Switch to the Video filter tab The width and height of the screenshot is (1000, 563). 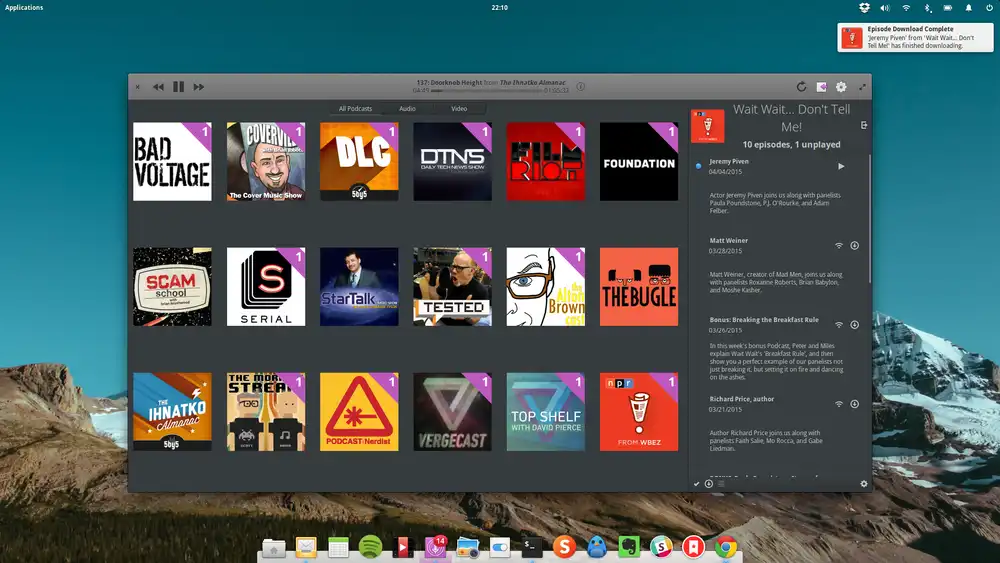(459, 108)
